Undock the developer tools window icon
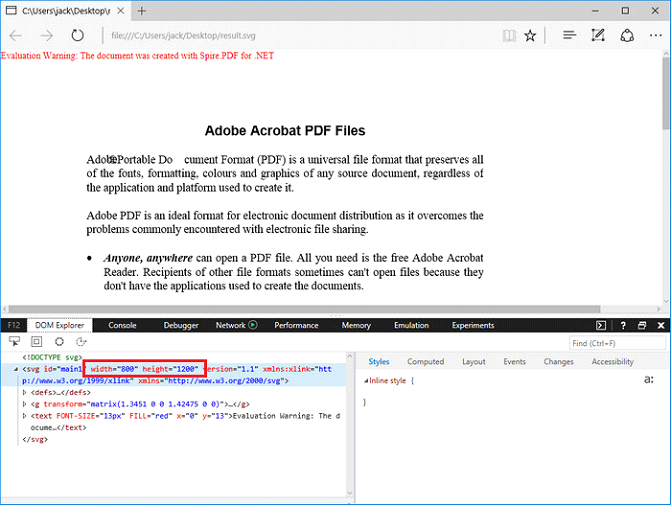671x505 pixels. tap(642, 326)
